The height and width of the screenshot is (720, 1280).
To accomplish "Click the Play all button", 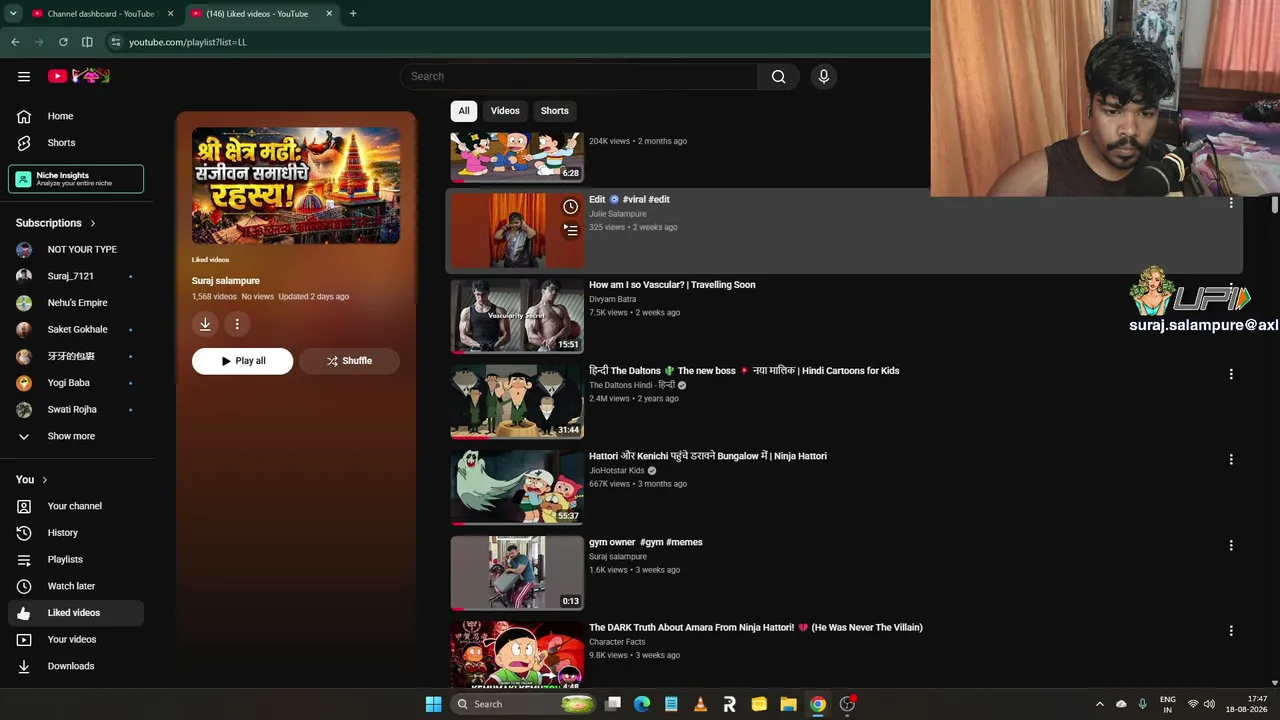I will pos(243,361).
